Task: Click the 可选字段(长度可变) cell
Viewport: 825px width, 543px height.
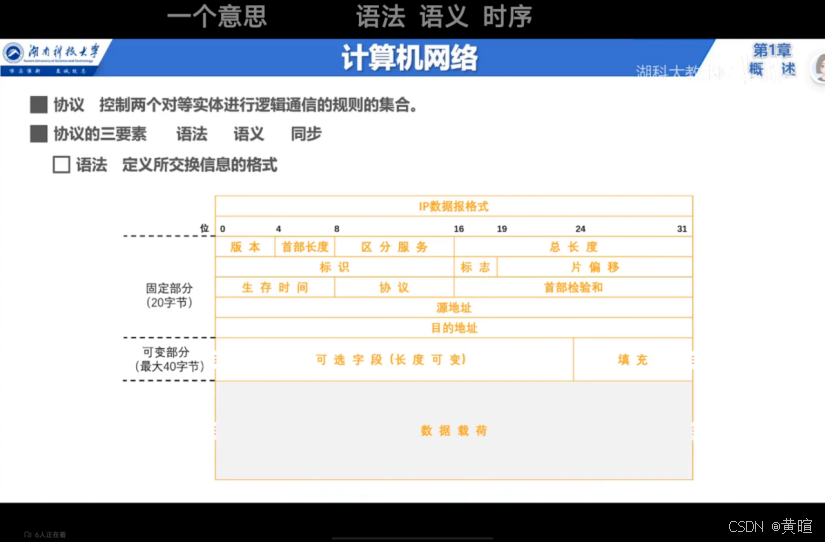Action: point(394,359)
